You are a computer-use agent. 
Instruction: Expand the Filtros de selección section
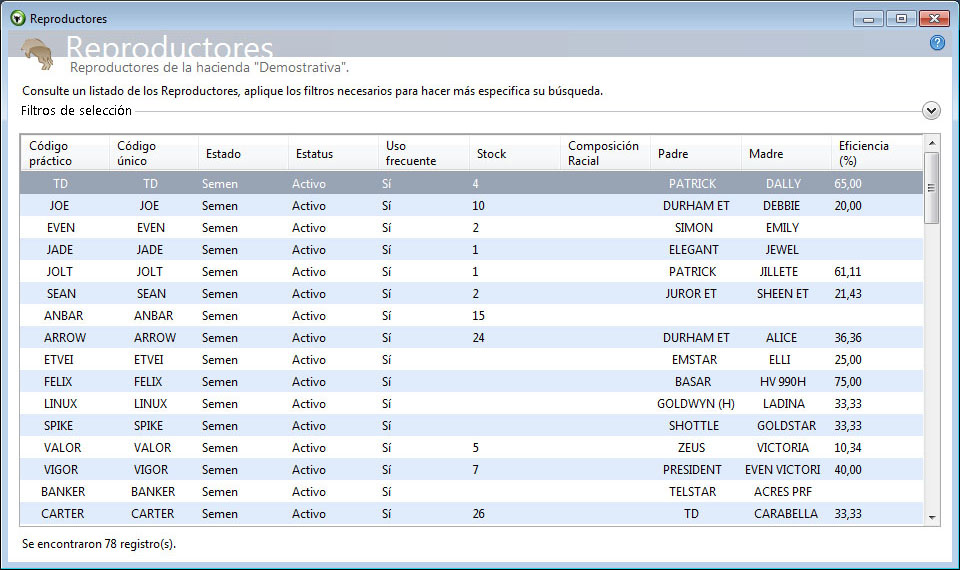point(931,111)
